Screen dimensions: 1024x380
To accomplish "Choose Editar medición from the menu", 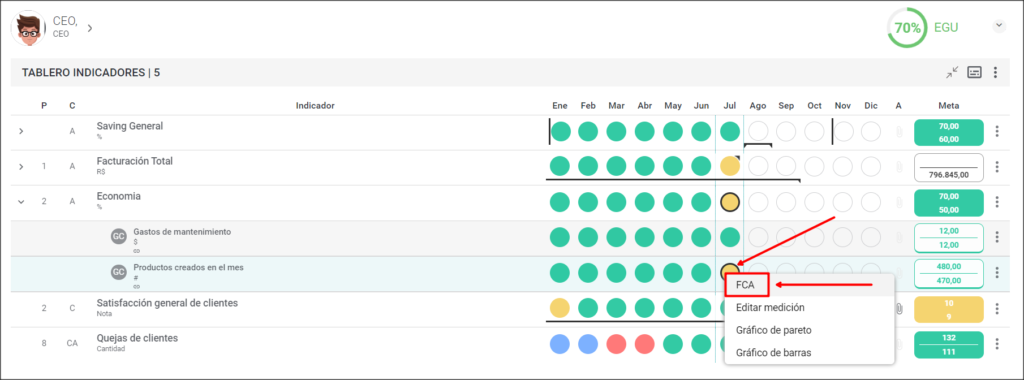I will pyautogui.click(x=770, y=308).
